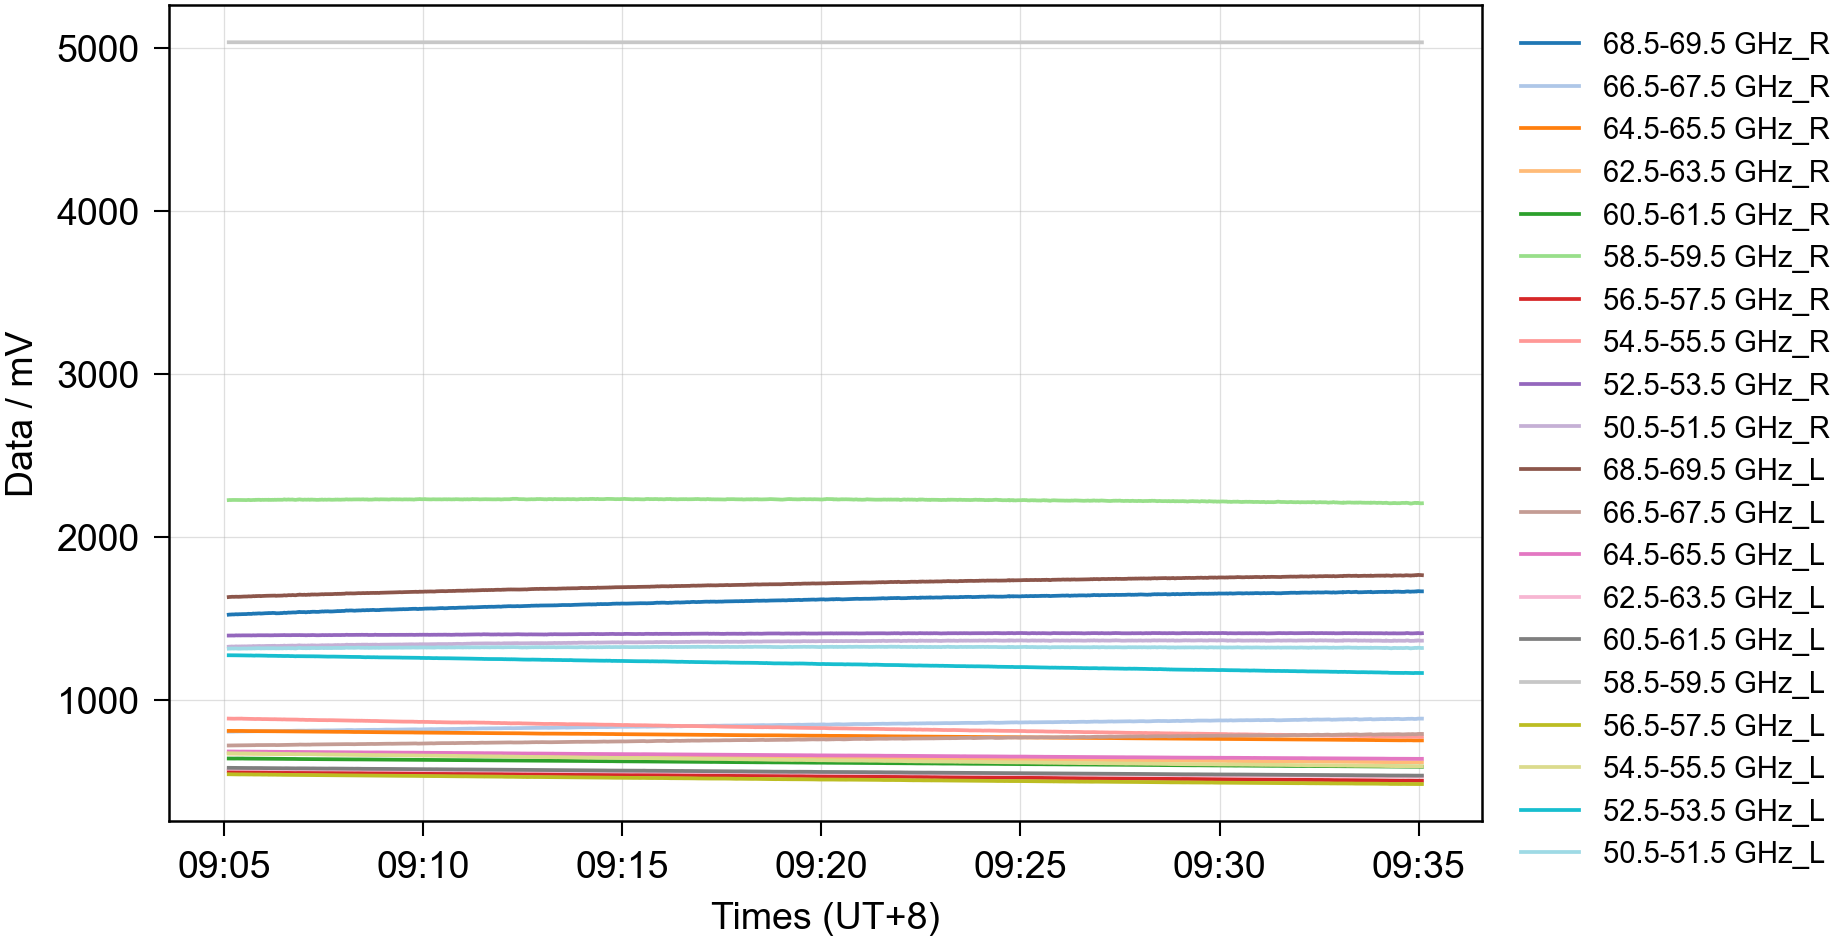Click the light green line near 2200 mV
1847x941 pixels.
820,499
